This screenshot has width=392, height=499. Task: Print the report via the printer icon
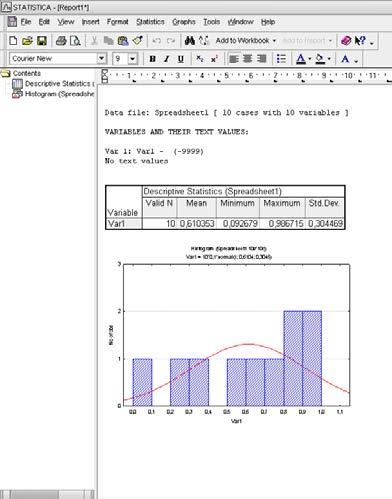61,41
